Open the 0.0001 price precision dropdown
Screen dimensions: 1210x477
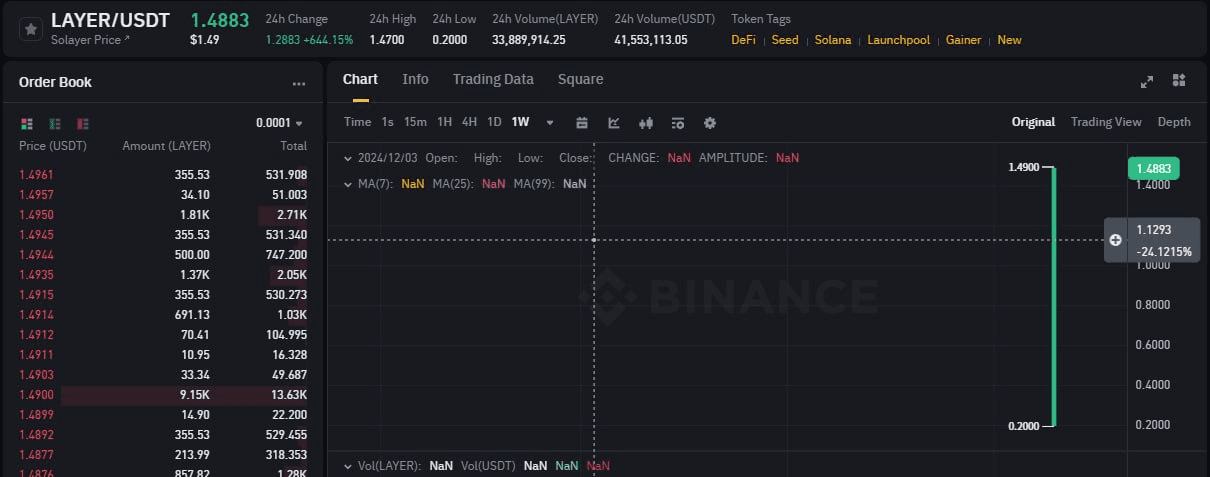(279, 123)
